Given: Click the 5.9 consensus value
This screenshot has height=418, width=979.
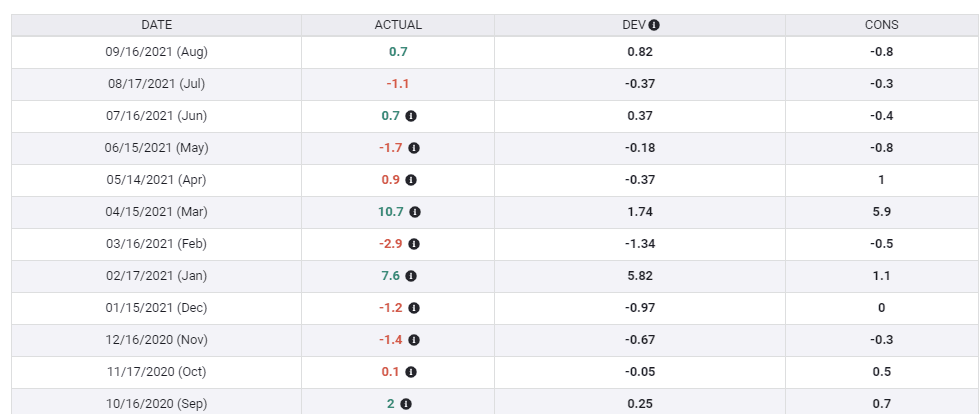Looking at the screenshot, I should click(x=881, y=212).
